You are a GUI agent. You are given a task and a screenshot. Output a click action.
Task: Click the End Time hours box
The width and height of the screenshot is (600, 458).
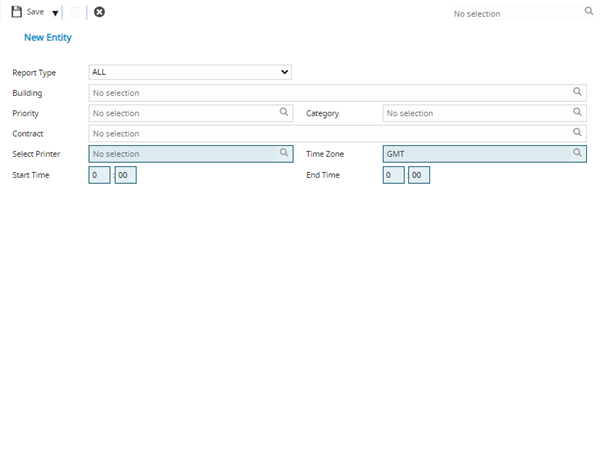(393, 175)
